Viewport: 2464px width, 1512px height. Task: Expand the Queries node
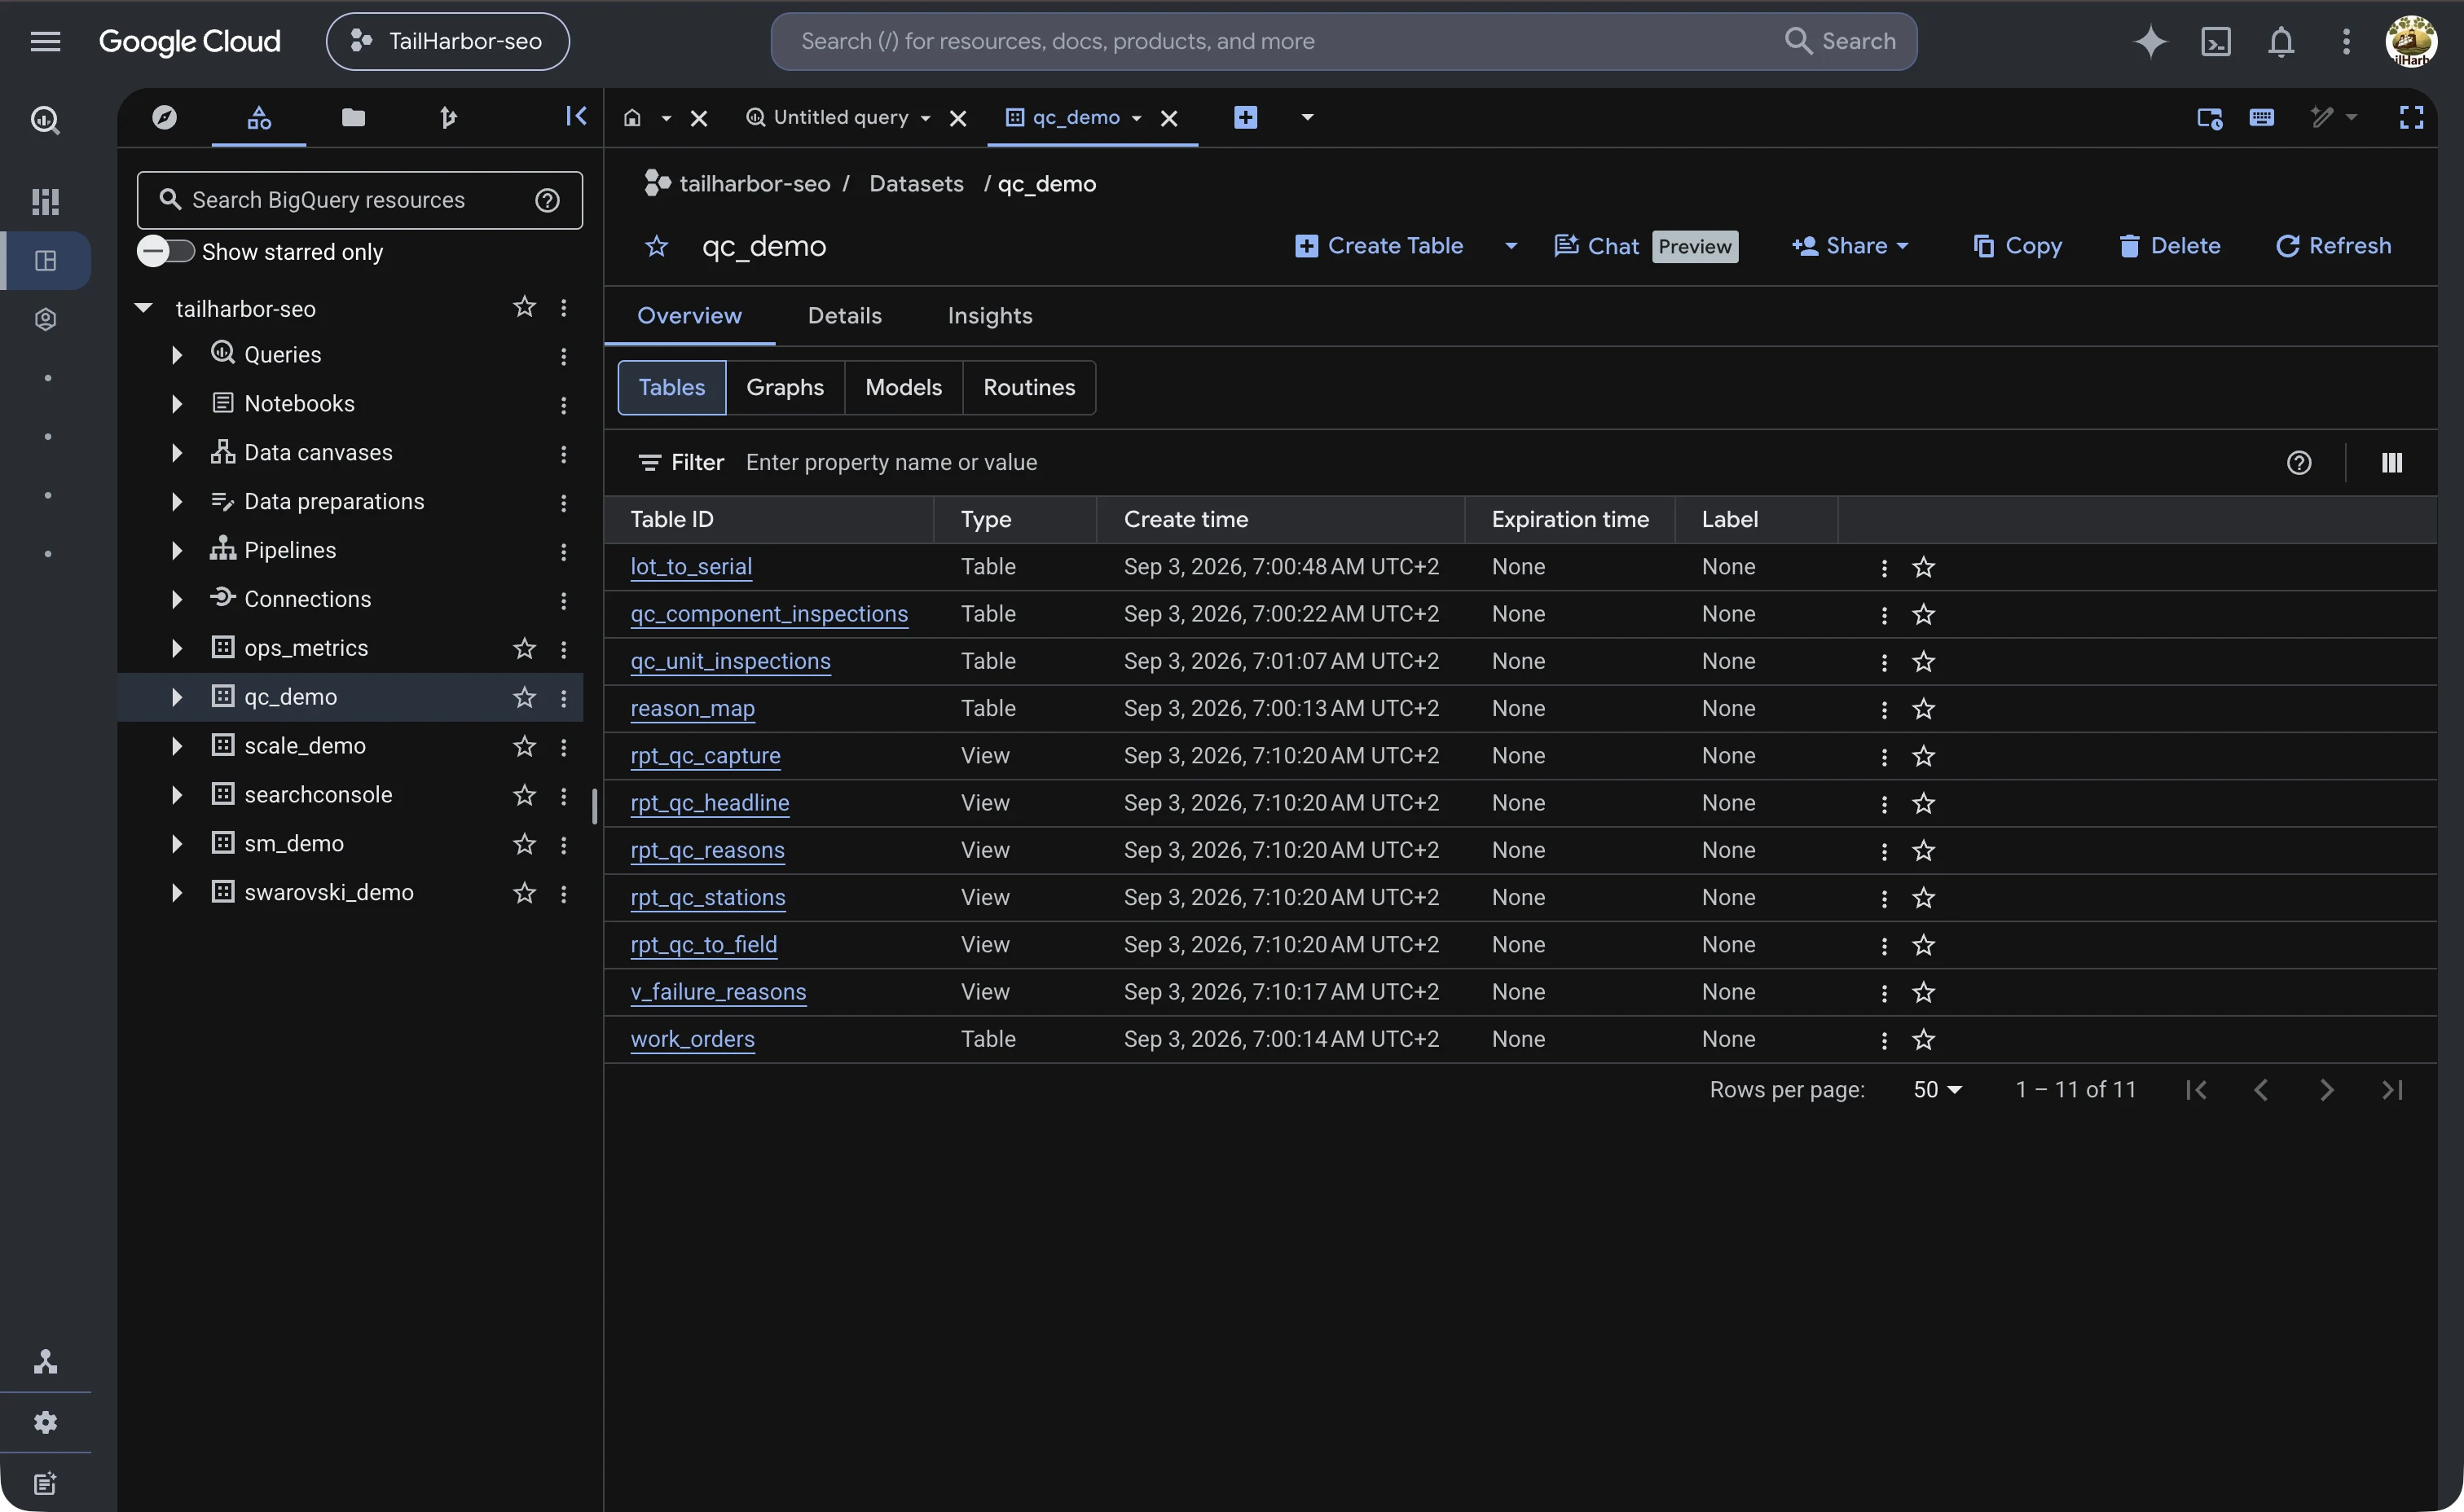tap(176, 355)
